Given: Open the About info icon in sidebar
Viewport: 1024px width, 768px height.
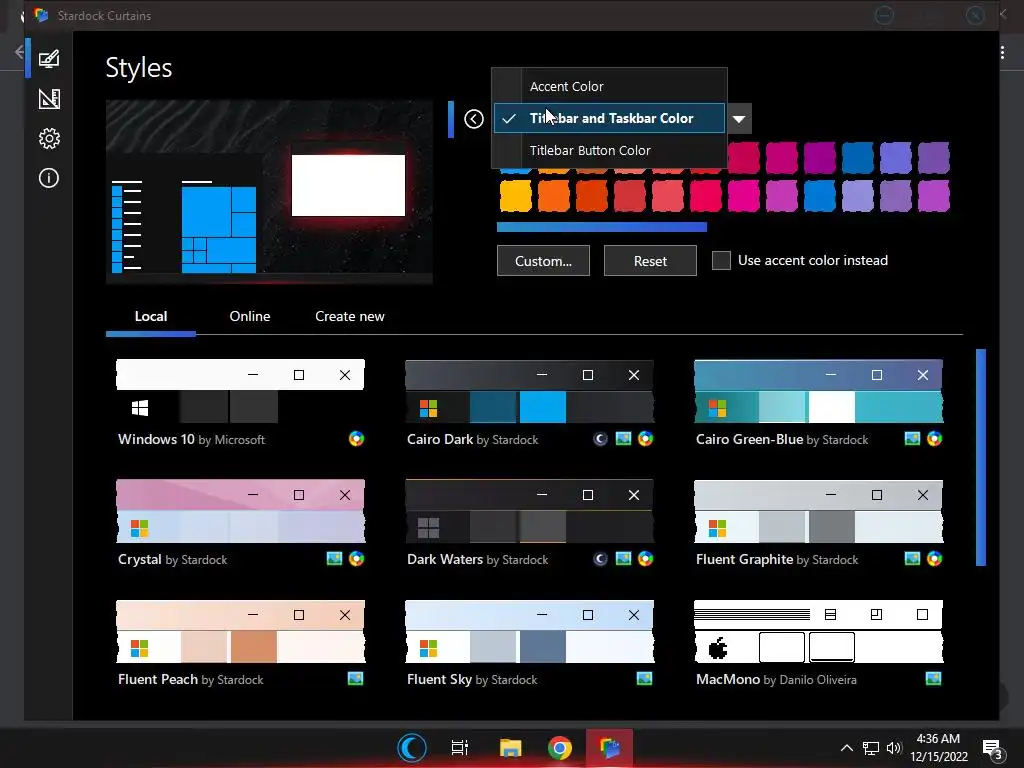Looking at the screenshot, I should click(x=49, y=178).
